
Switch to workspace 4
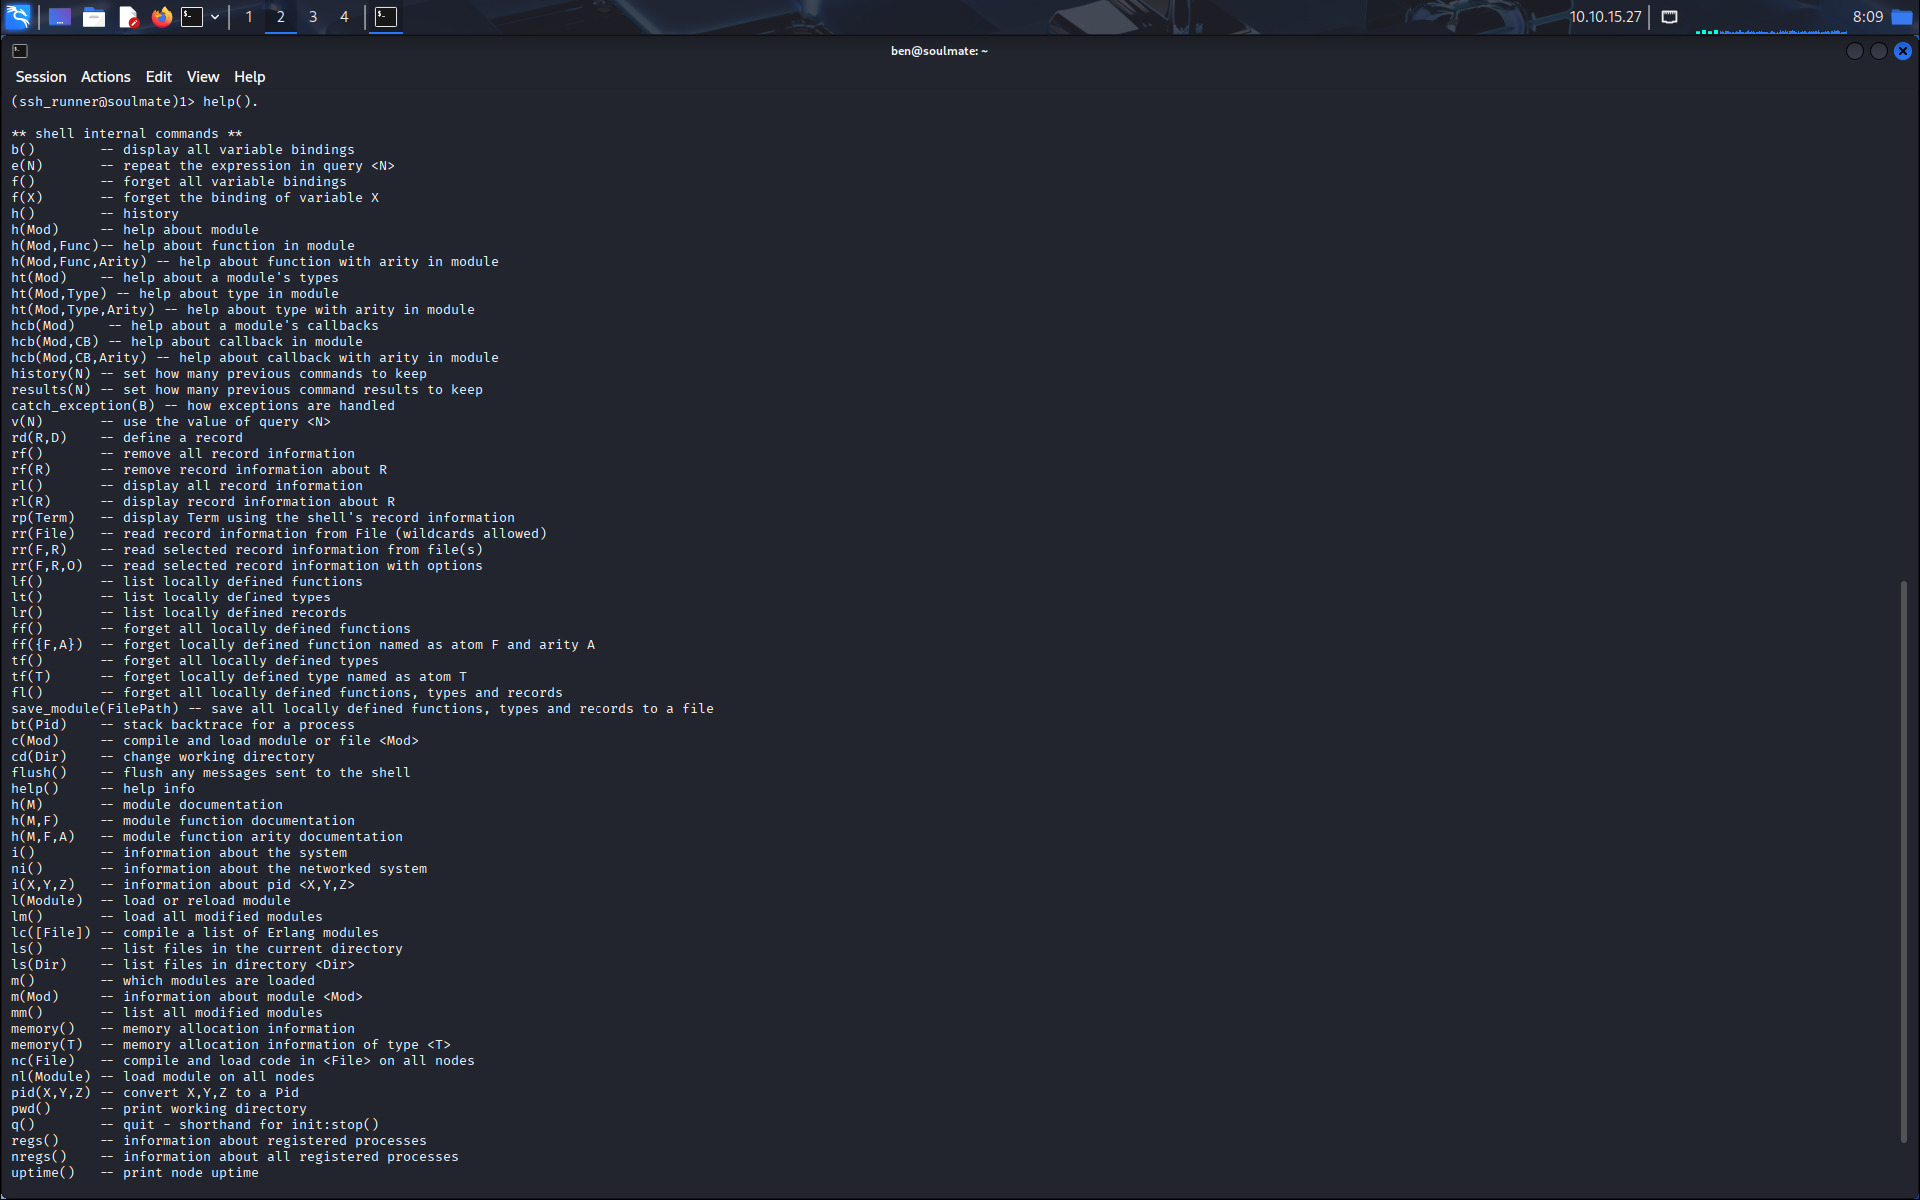click(344, 17)
